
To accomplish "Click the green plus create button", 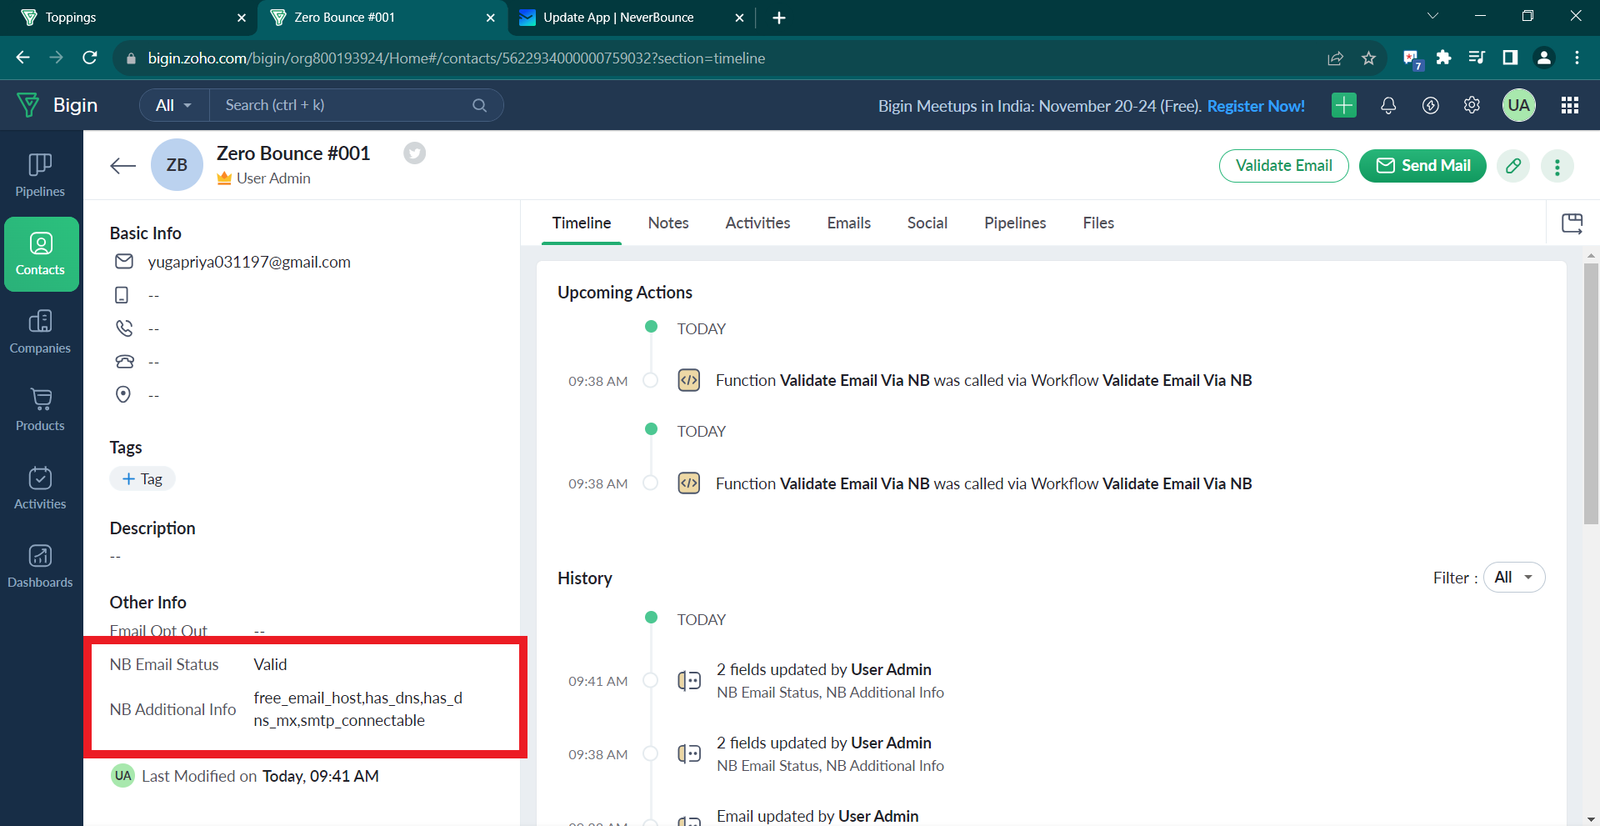I will coord(1344,105).
